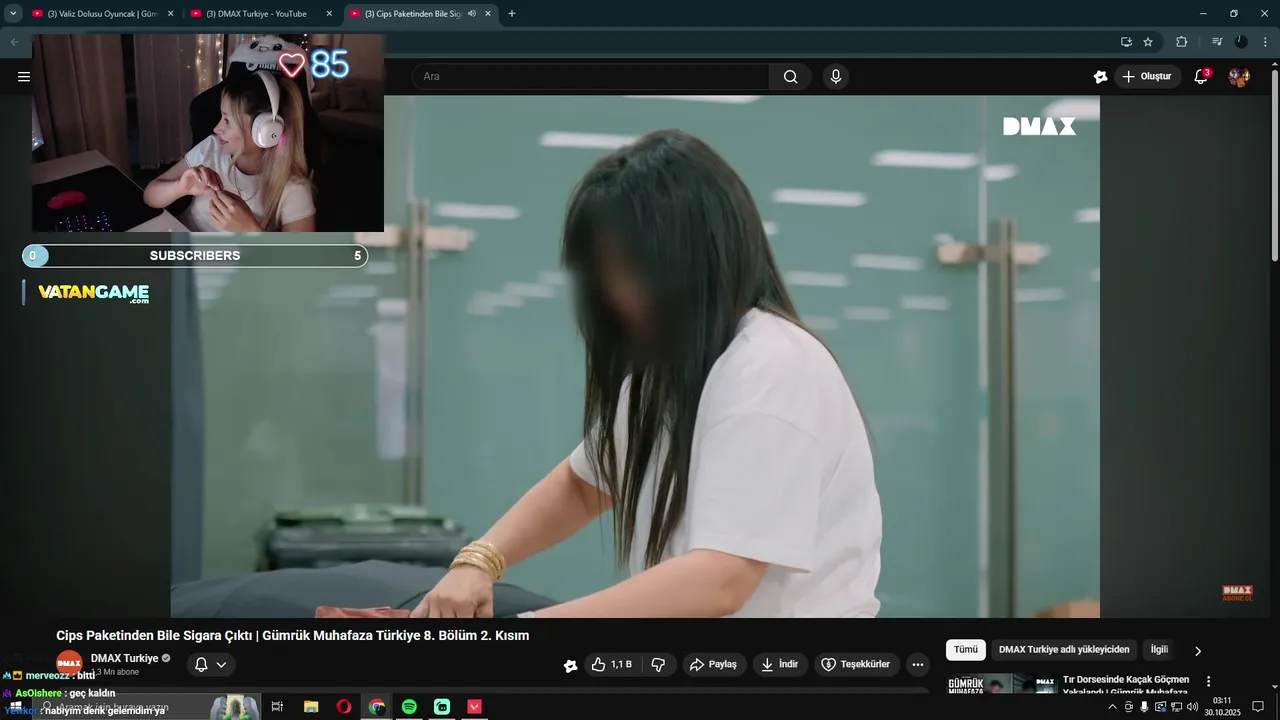
Task: Click the volume icon in system tray
Action: coord(1192,707)
